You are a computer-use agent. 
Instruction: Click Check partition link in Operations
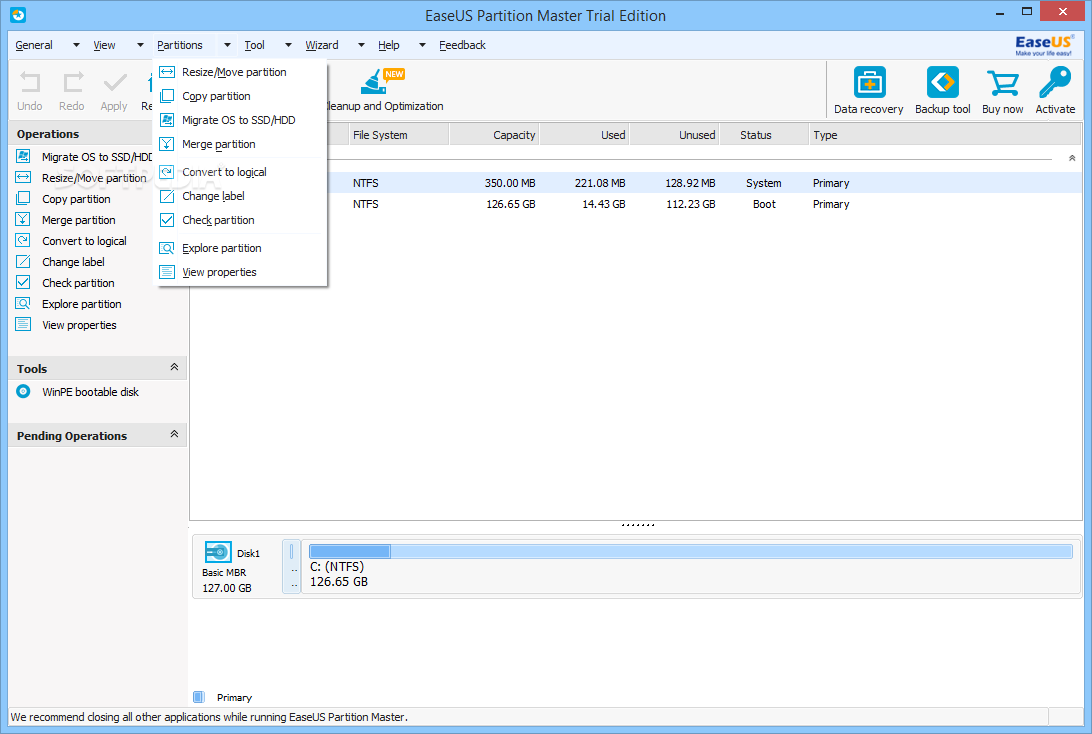pyautogui.click(x=78, y=283)
